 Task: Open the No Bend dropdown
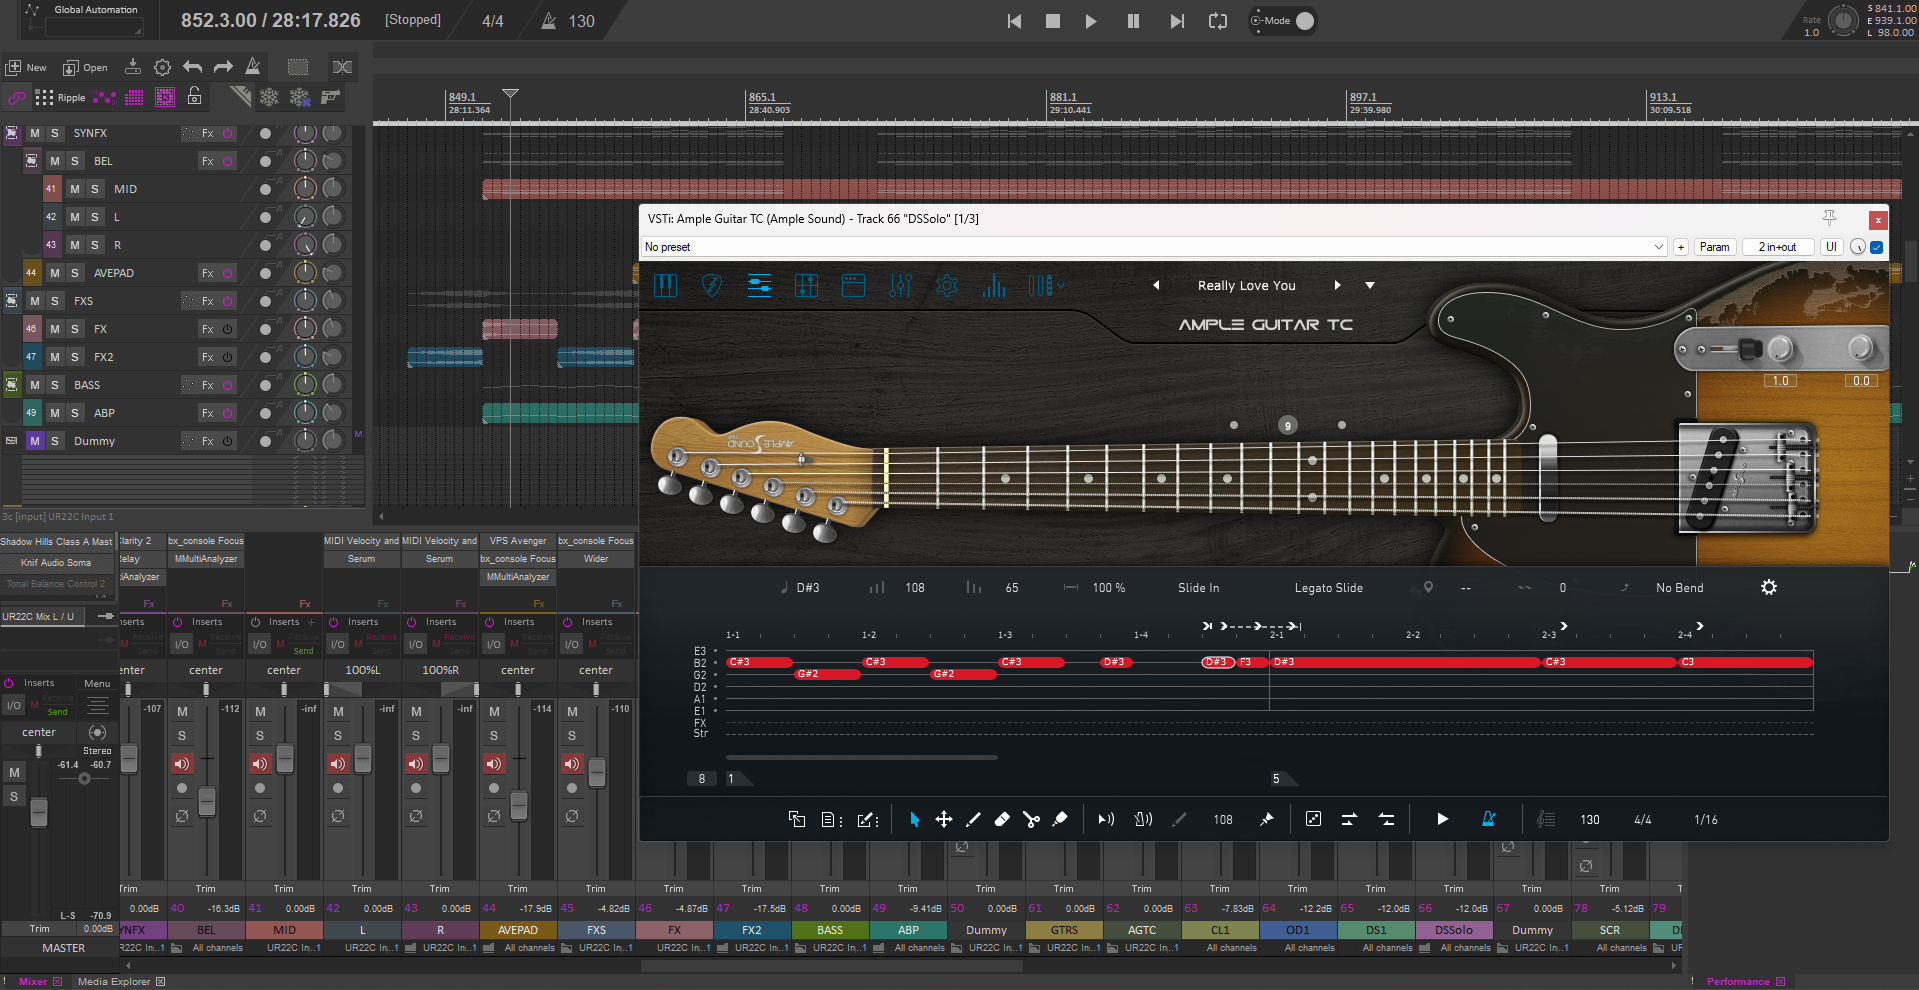(x=1680, y=588)
